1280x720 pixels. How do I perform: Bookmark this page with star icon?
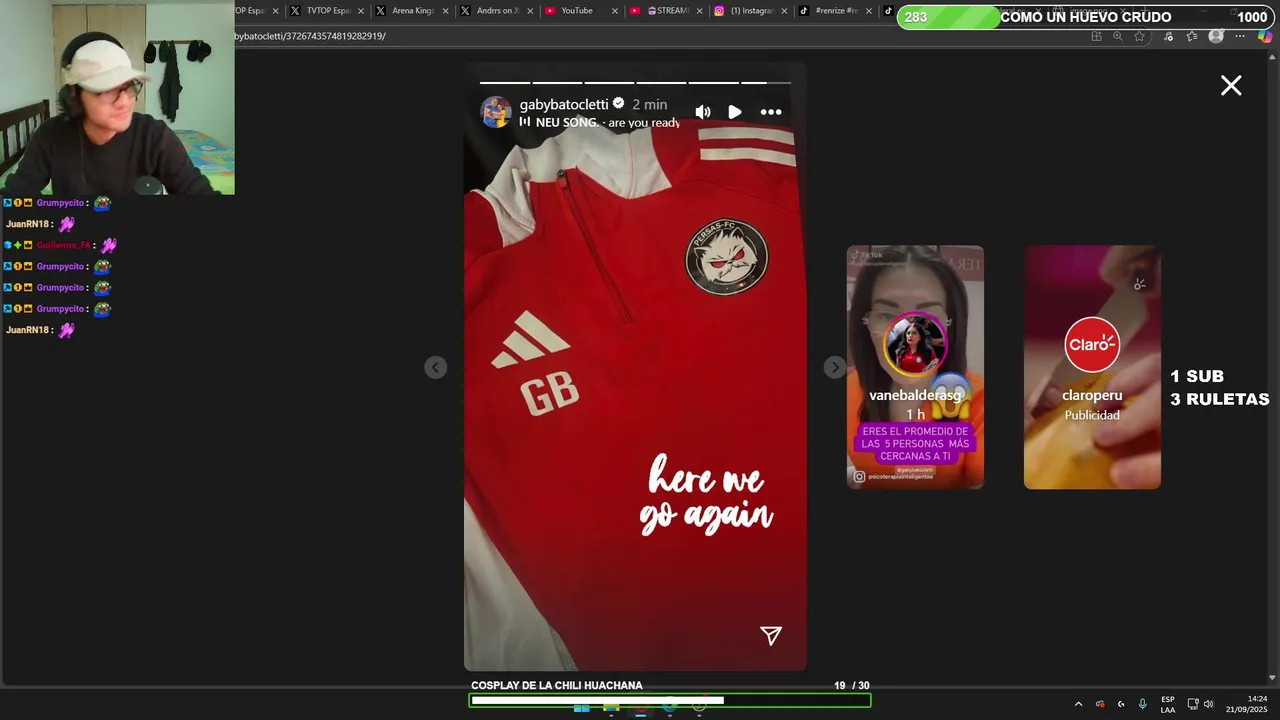click(x=1139, y=36)
